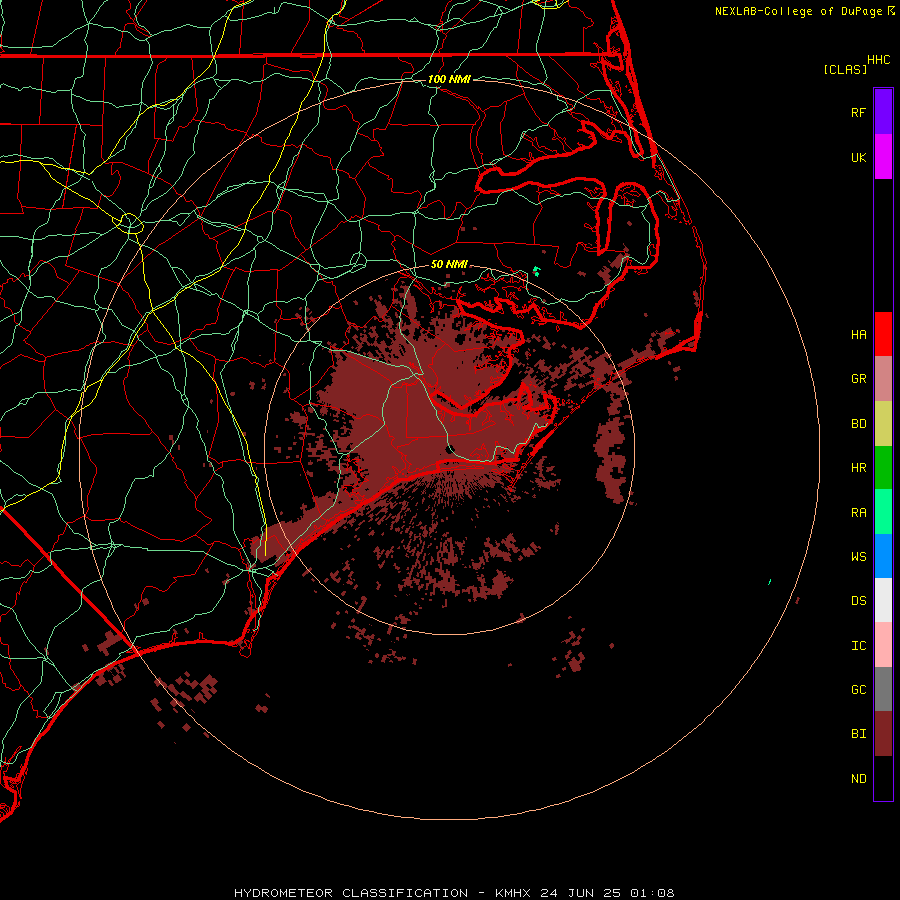Click the green rain echo near 50 NMI ring
Viewport: 900px width, 900px height.
pos(537,271)
